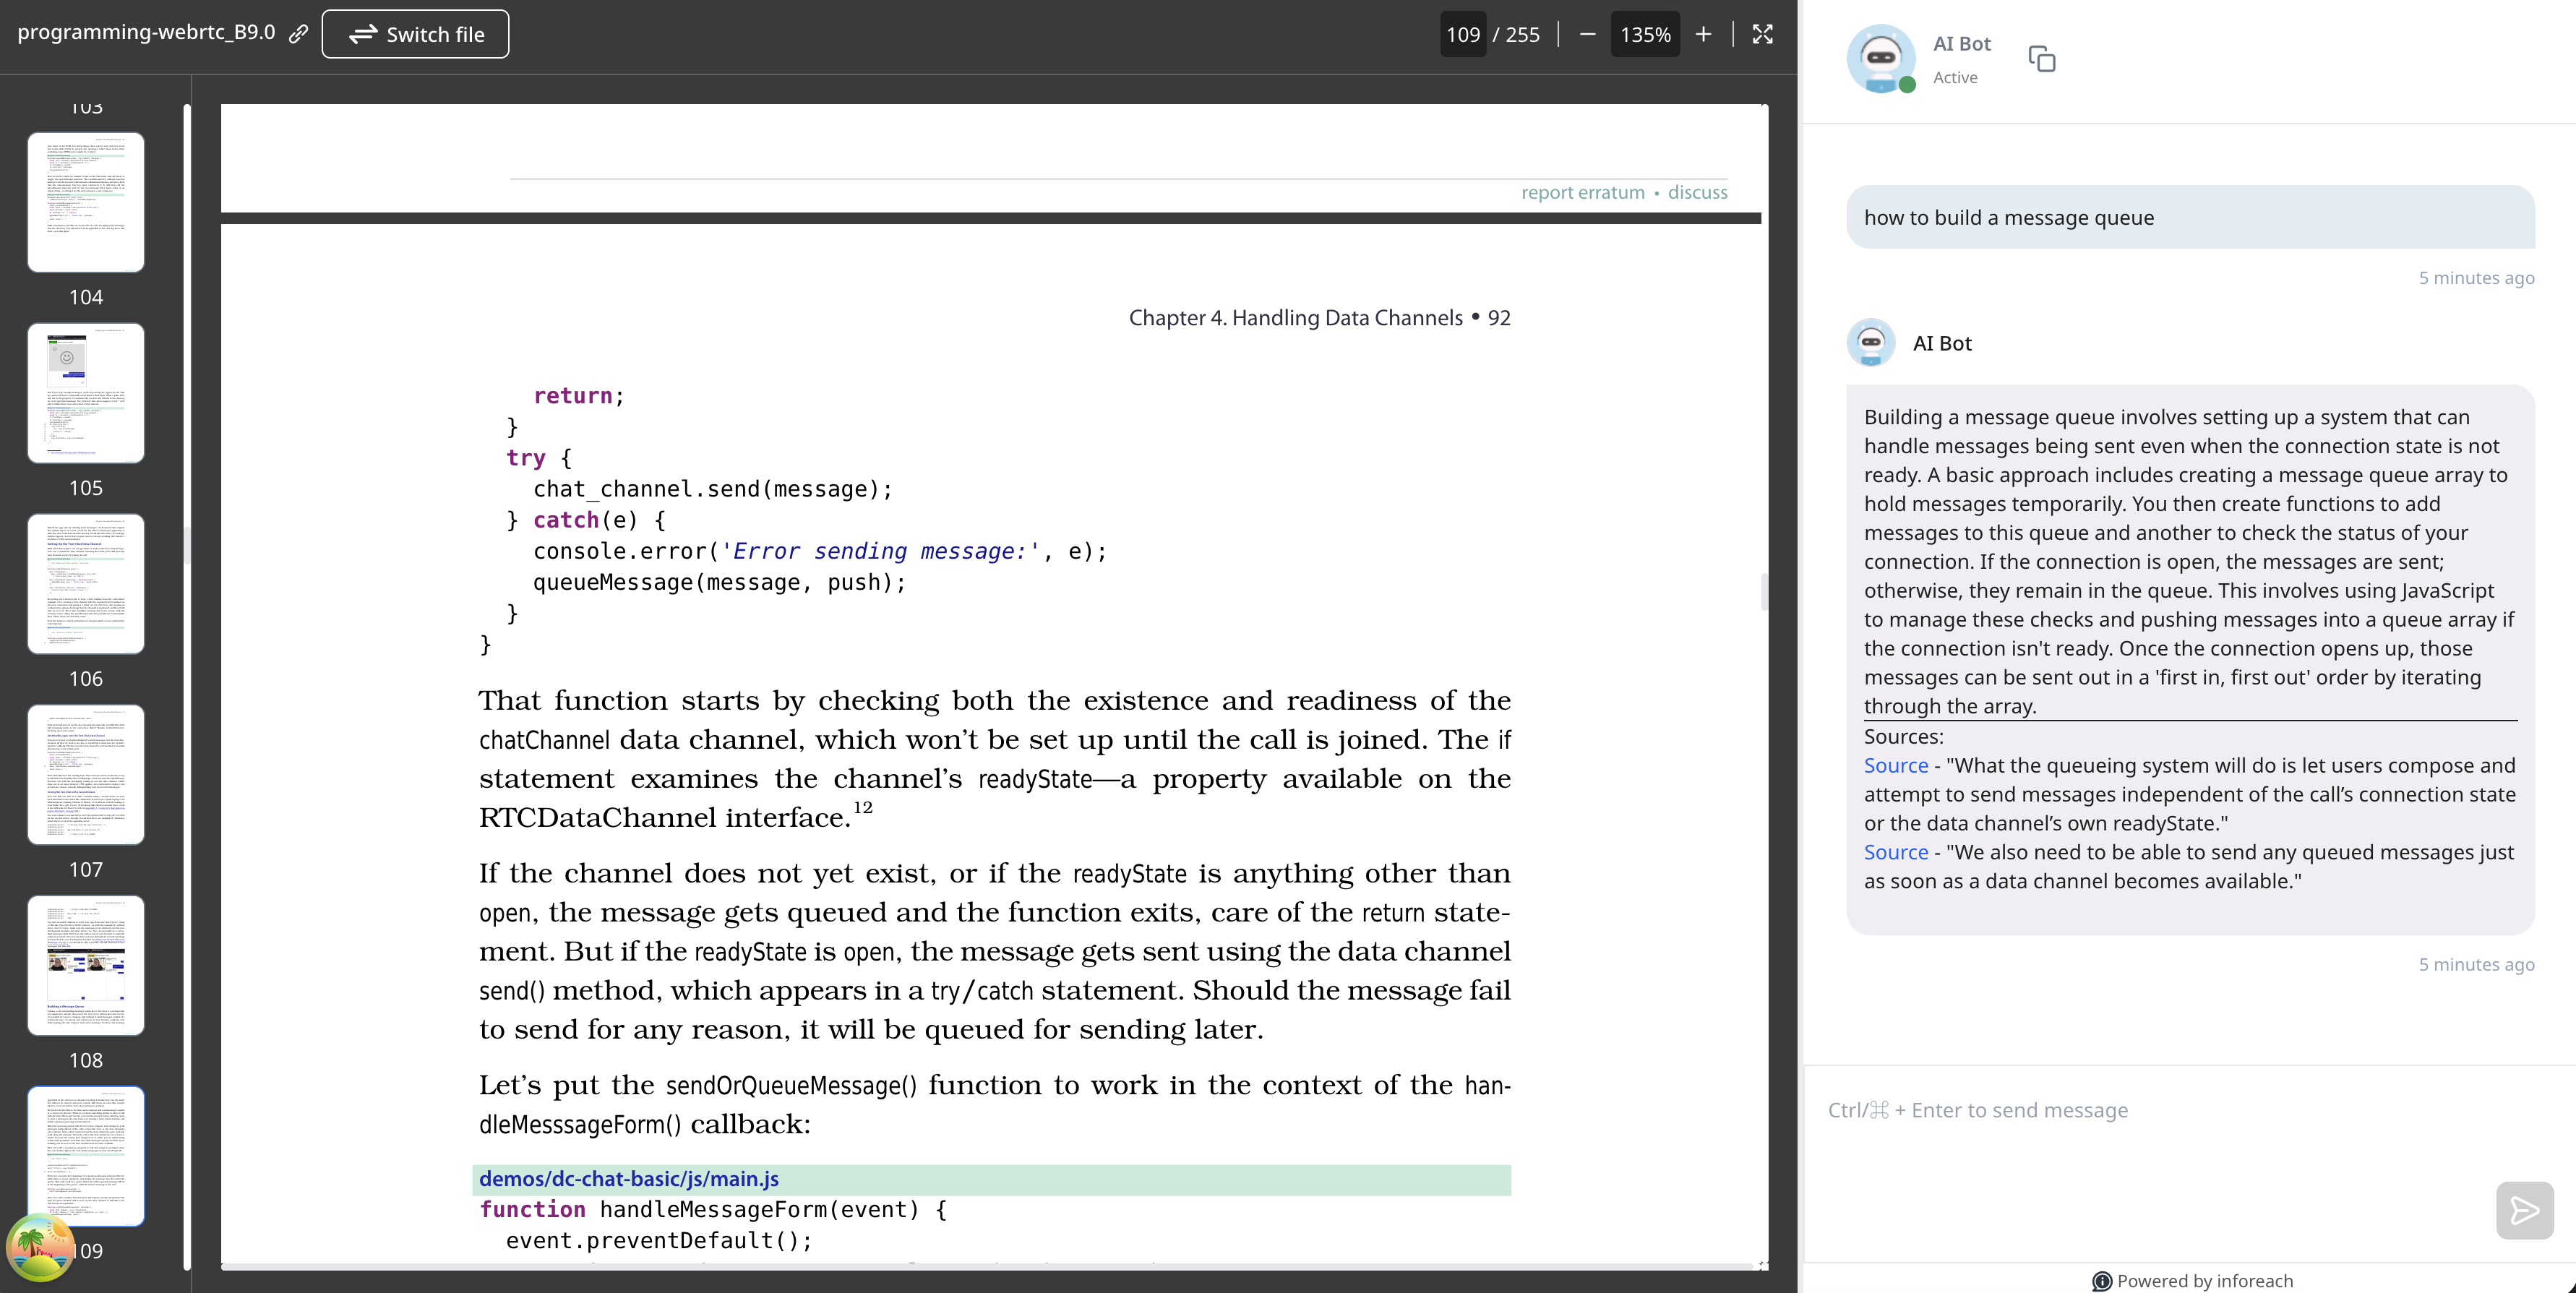The height and width of the screenshot is (1293, 2576).
Task: Open page 105 thumbnail
Action: [86, 393]
